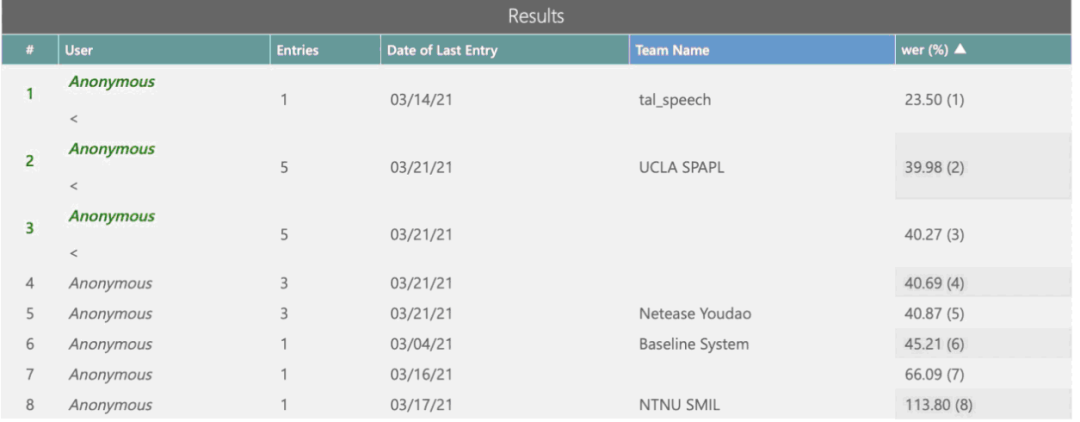
Task: Click the ascending sort arrow beside wer (%)
Action: point(959,50)
